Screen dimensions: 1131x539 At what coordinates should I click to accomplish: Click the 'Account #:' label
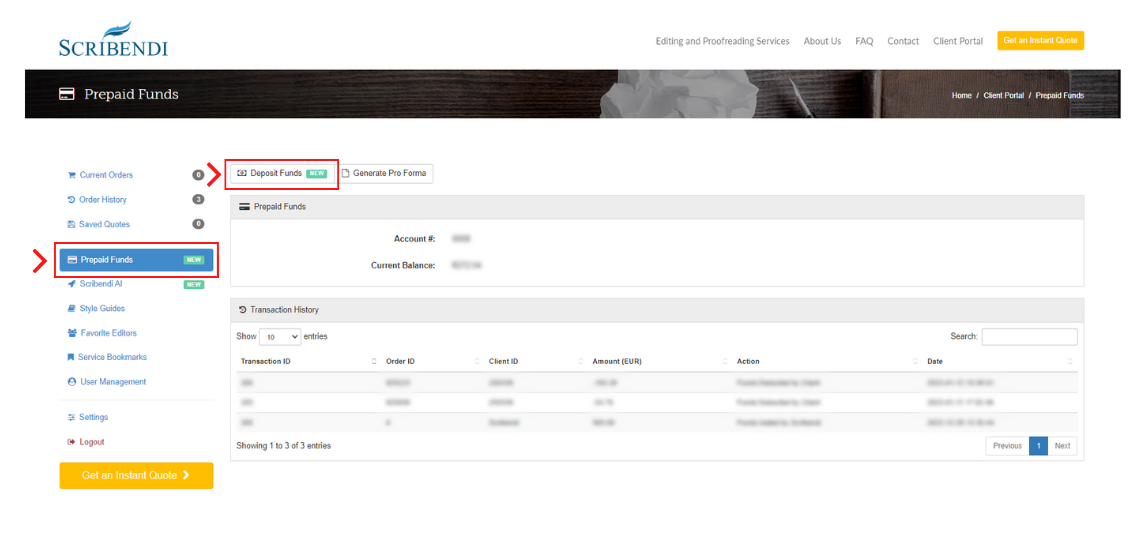point(415,238)
